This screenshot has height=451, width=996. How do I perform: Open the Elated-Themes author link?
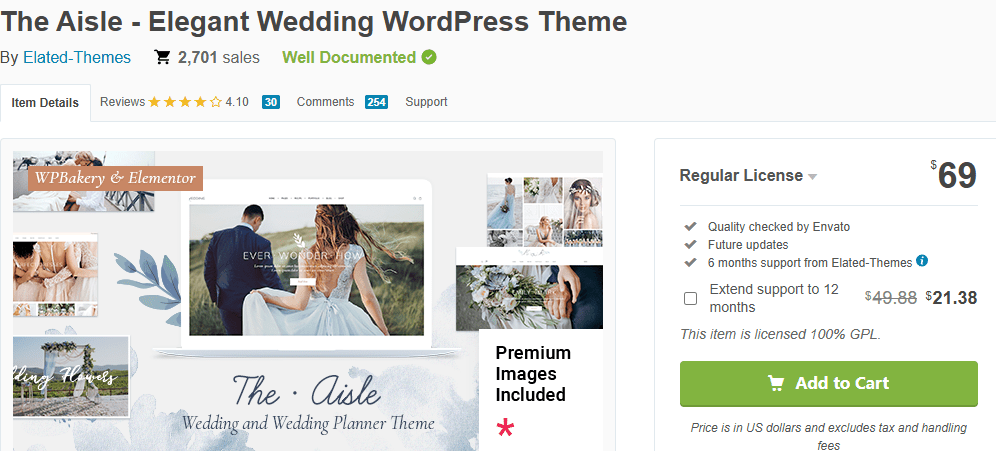coord(77,58)
